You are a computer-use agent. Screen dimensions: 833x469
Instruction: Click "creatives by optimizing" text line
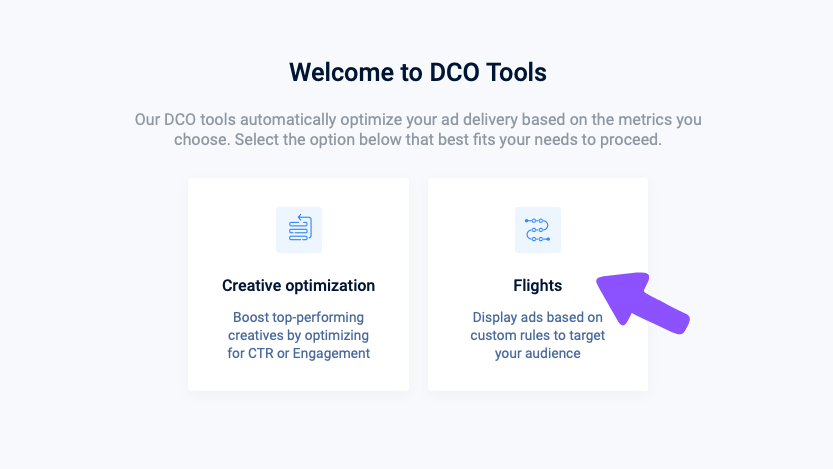(x=299, y=335)
